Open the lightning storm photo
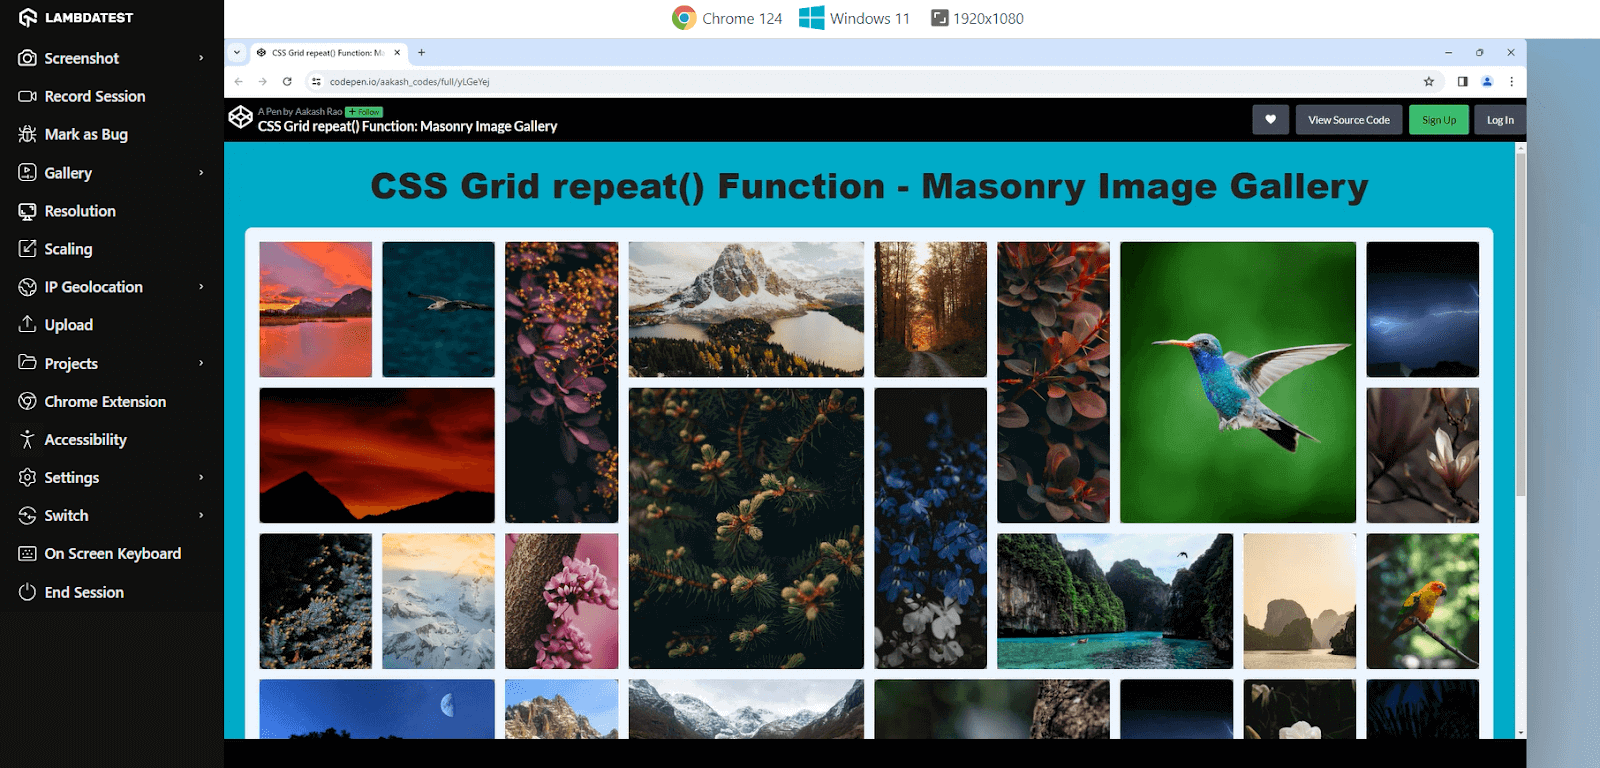 coord(1422,309)
